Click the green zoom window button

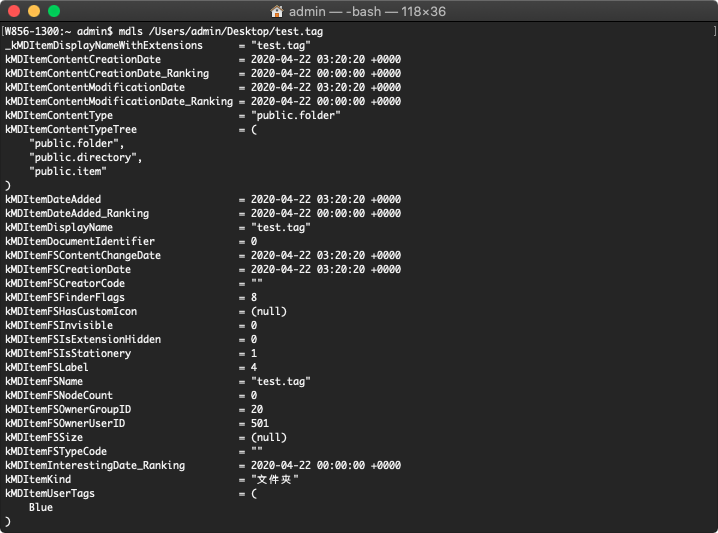pyautogui.click(x=54, y=11)
